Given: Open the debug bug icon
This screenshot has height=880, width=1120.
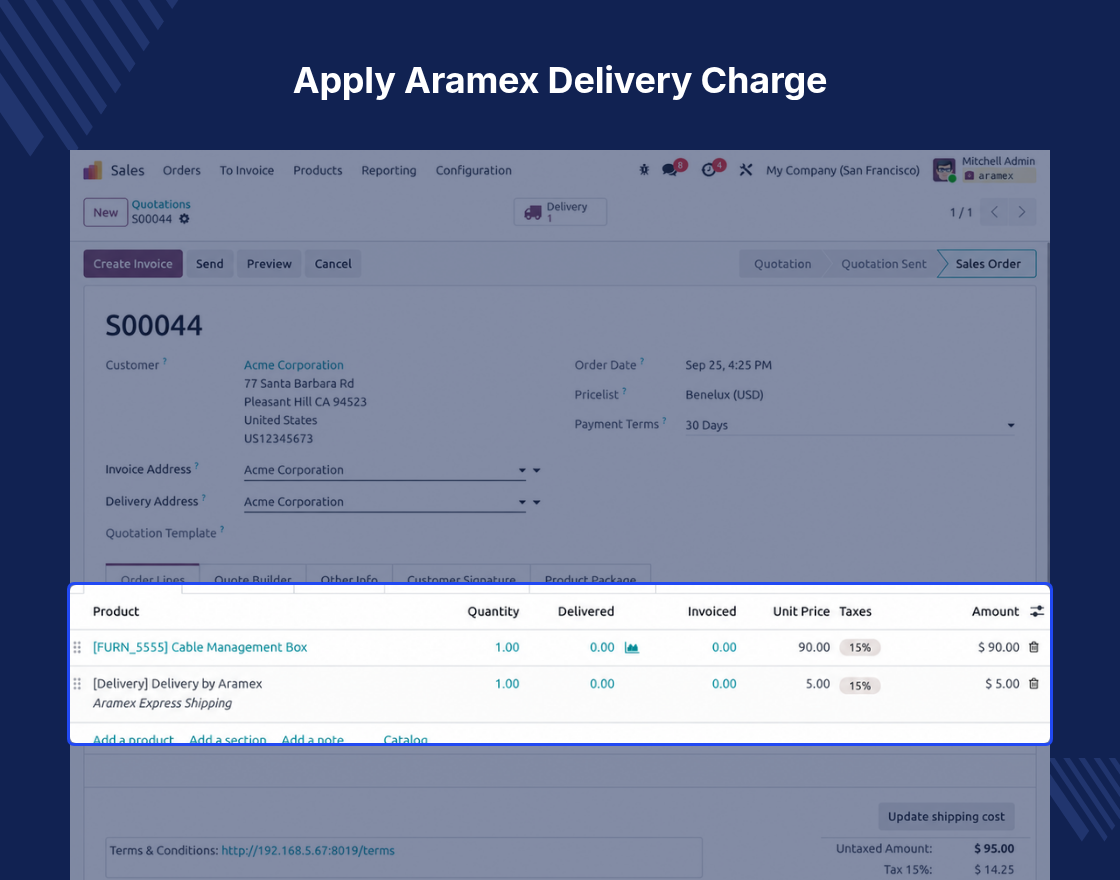Looking at the screenshot, I should pos(644,170).
